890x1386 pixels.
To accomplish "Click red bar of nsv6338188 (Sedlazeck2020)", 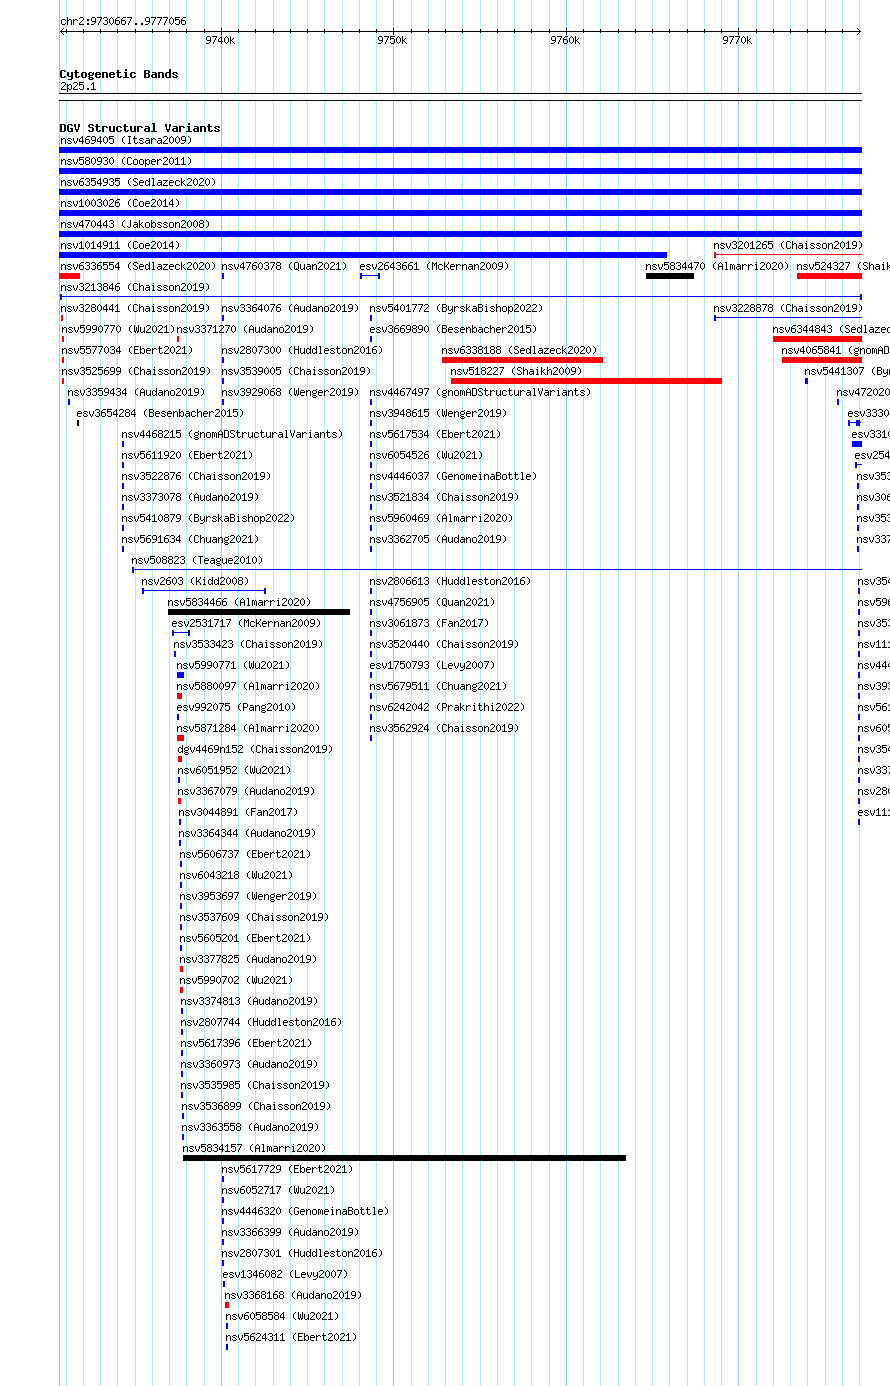I will point(522,360).
